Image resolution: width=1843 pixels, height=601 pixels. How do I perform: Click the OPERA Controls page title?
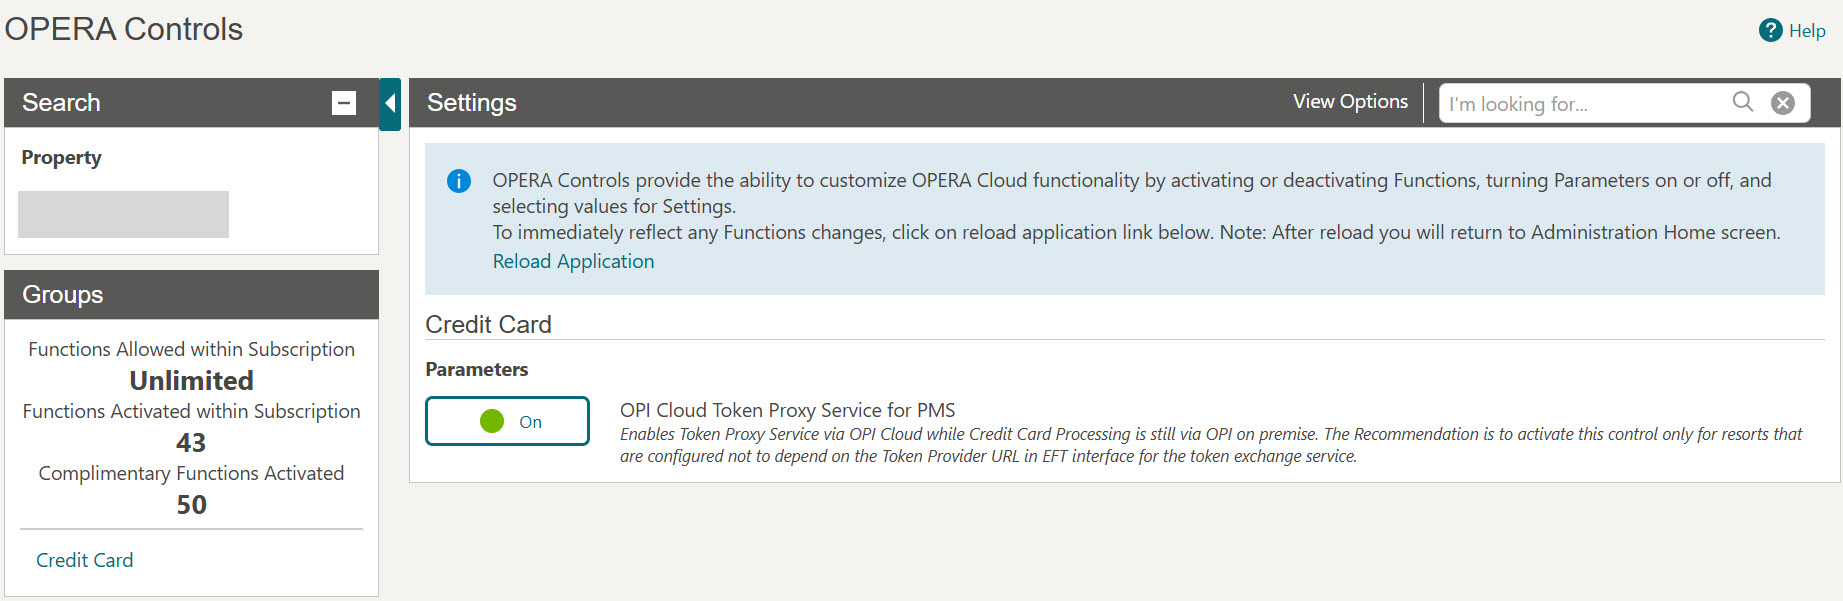point(123,29)
